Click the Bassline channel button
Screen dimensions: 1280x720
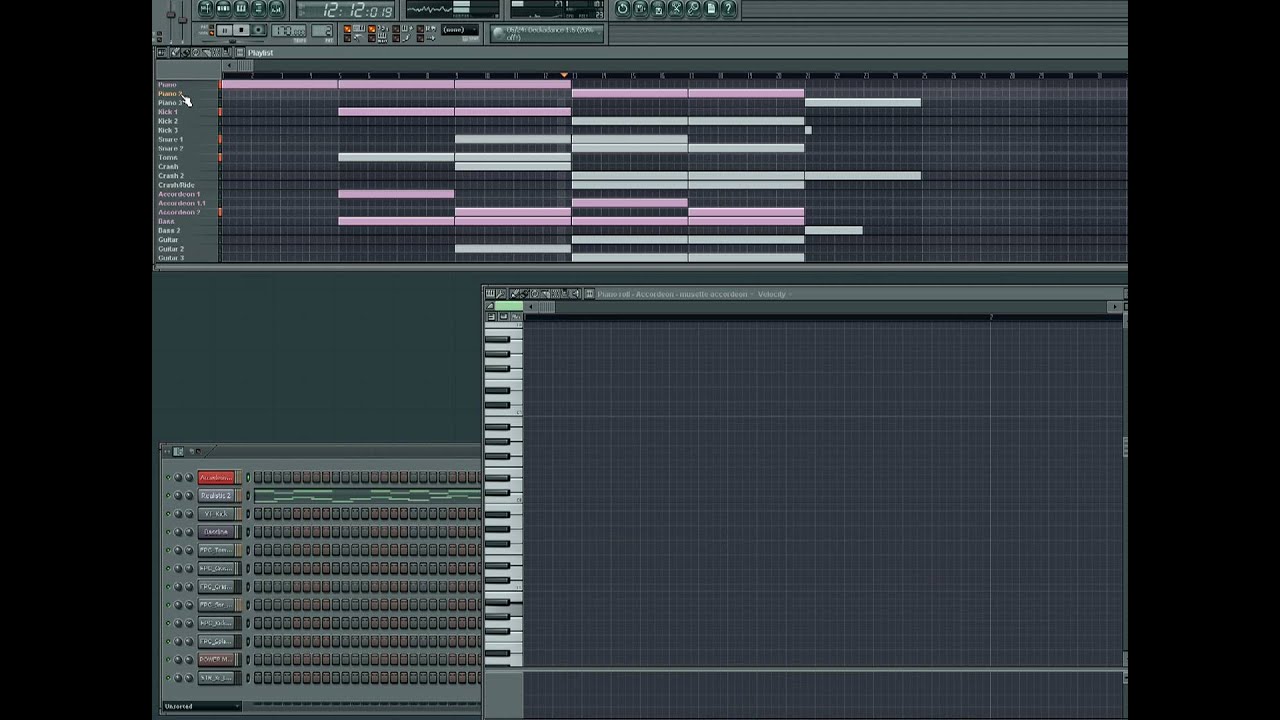pos(216,532)
